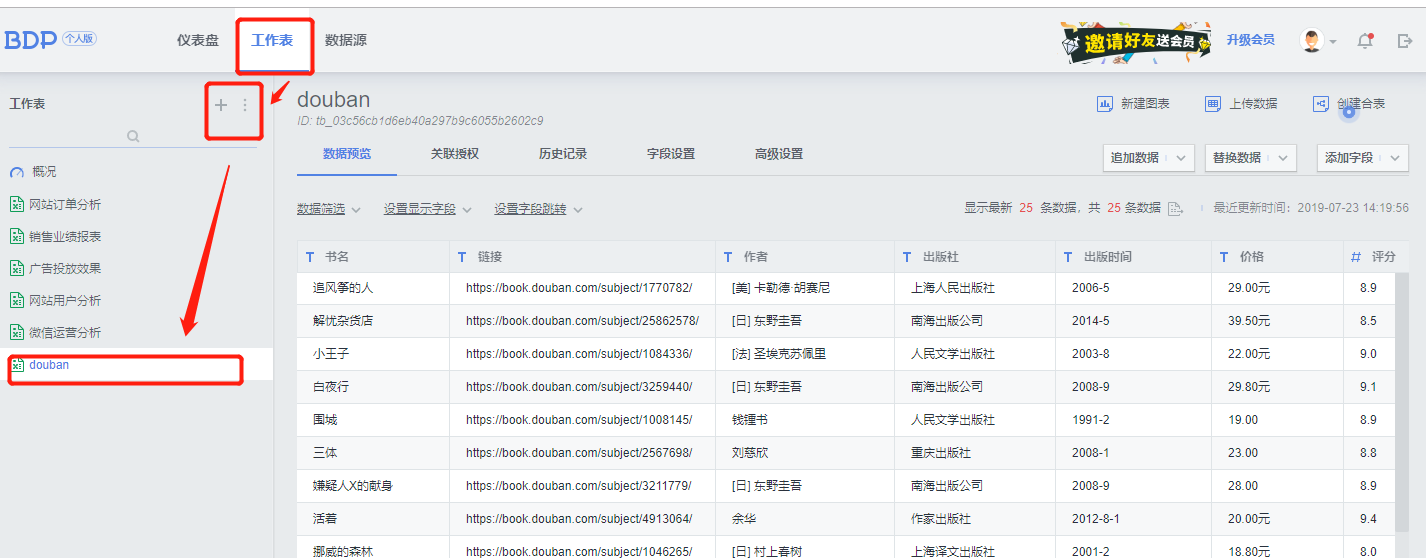Click the 出版时间 column header

tap(1133, 257)
